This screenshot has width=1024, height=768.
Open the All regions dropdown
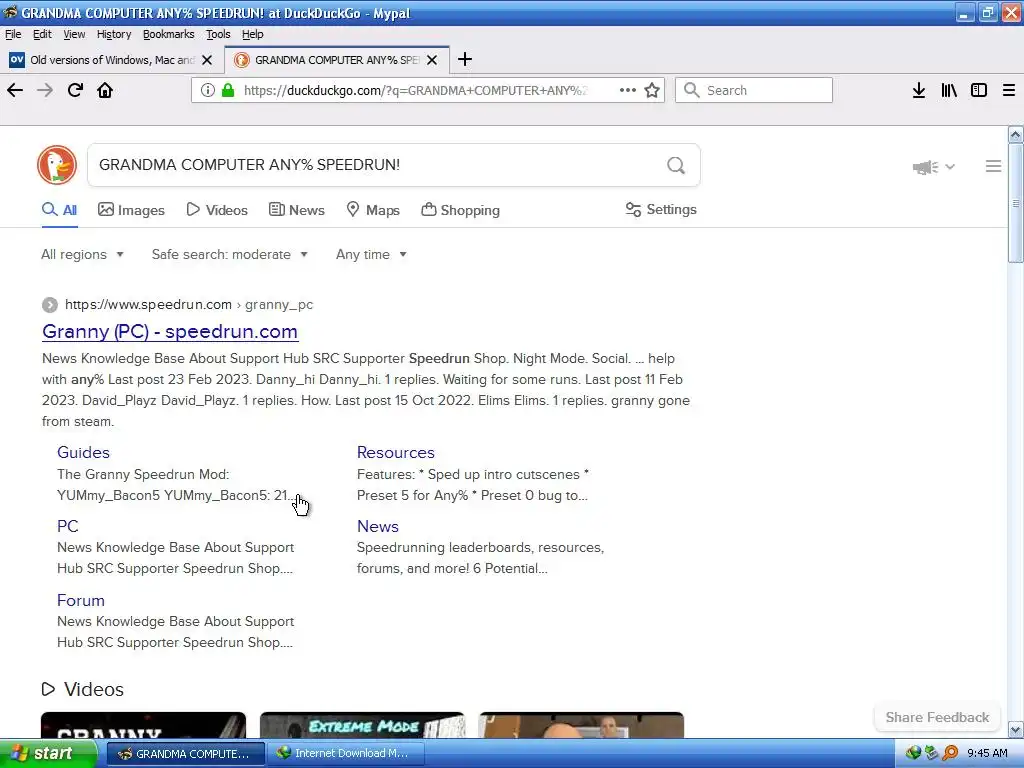click(82, 255)
